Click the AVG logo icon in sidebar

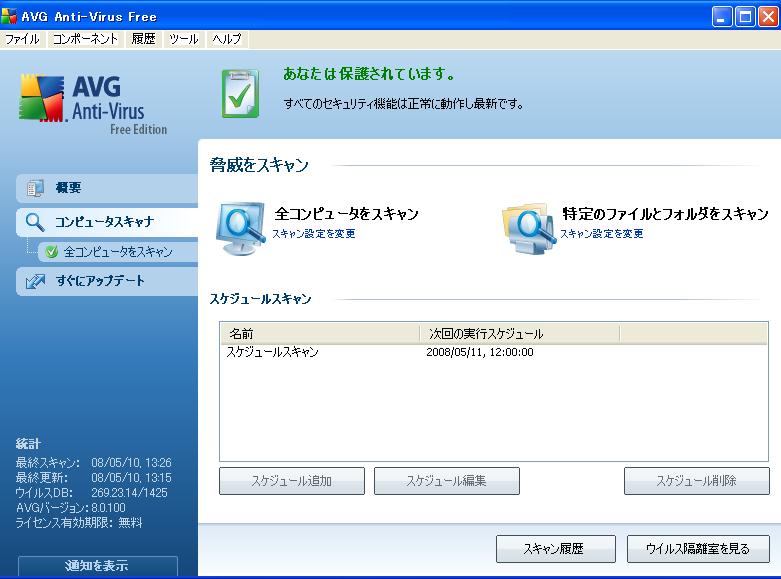(42, 98)
